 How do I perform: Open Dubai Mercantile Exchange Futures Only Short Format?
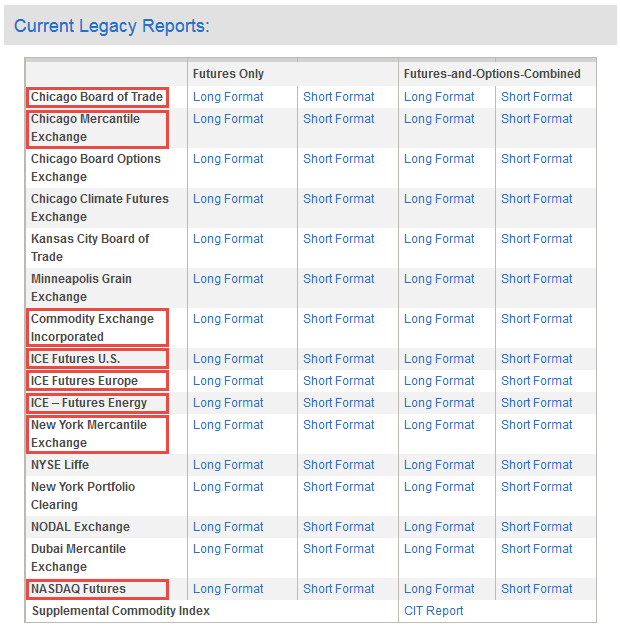[338, 549]
